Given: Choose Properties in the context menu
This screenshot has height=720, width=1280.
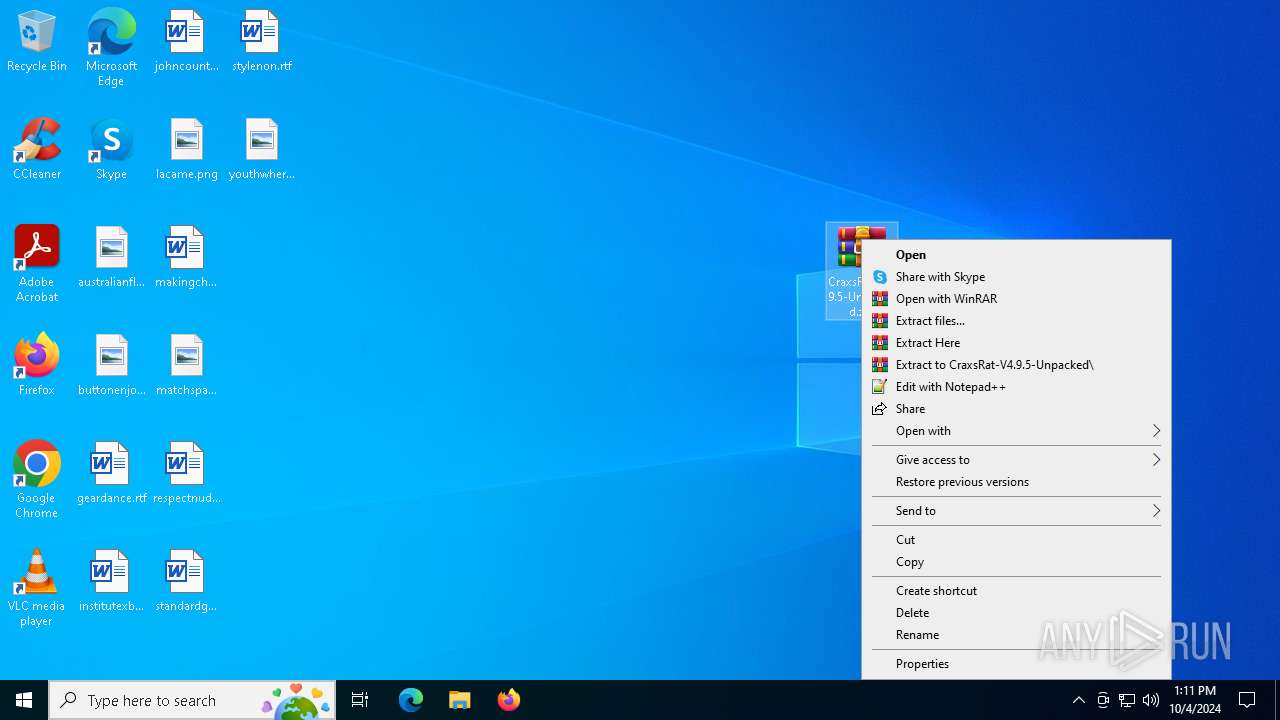Looking at the screenshot, I should [x=1016, y=664].
